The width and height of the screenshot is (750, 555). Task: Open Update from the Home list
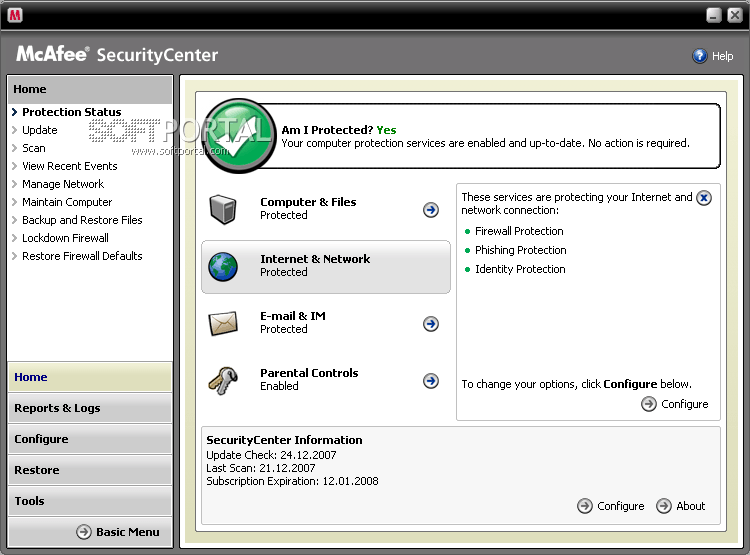pyautogui.click(x=40, y=130)
